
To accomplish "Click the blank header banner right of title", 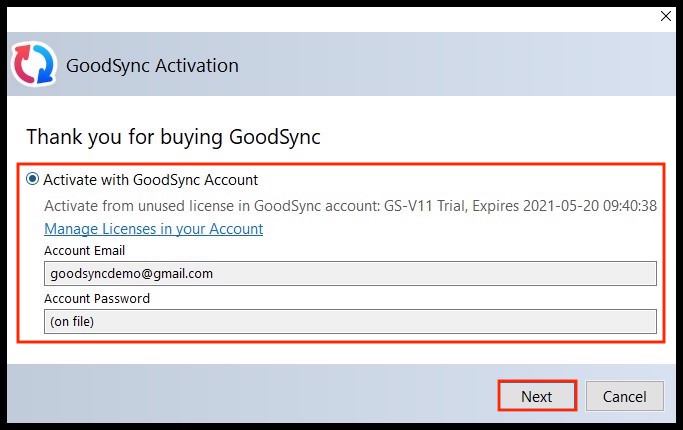I will pos(460,66).
